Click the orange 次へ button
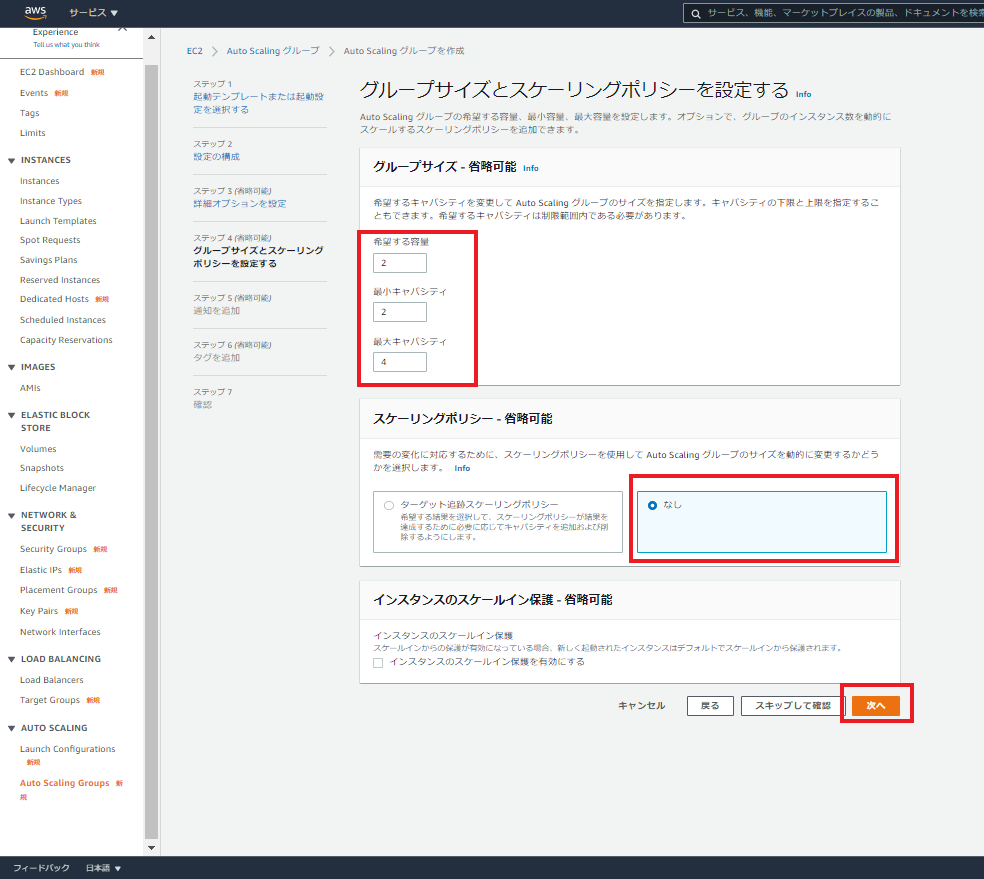Viewport: 984px width, 879px height. 875,706
